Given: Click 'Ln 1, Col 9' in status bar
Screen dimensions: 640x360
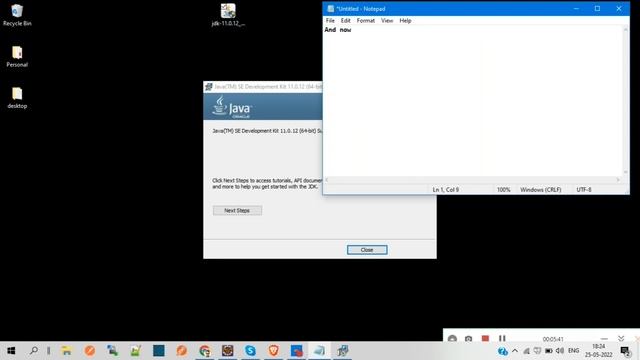Looking at the screenshot, I should click(x=446, y=190).
